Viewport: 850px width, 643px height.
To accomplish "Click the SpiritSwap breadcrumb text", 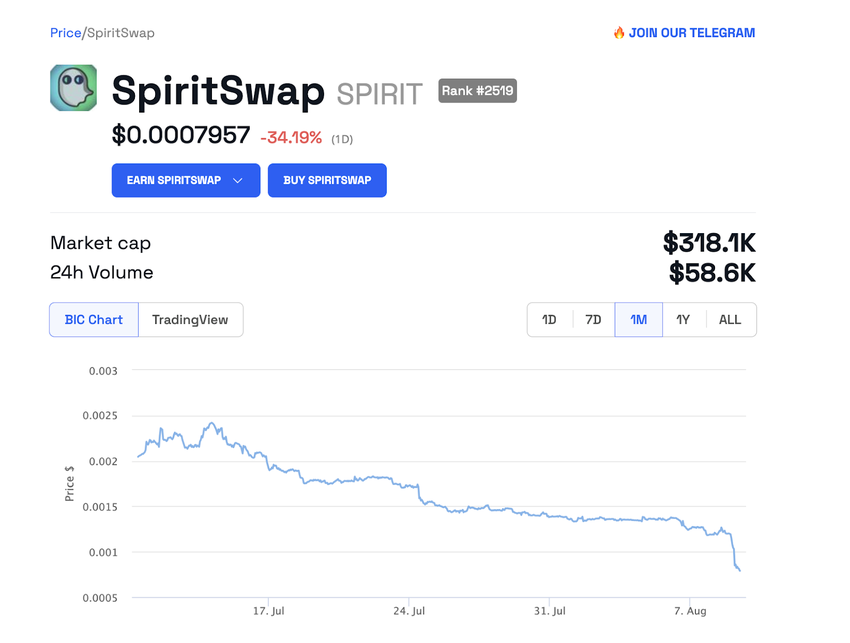I will coord(120,33).
